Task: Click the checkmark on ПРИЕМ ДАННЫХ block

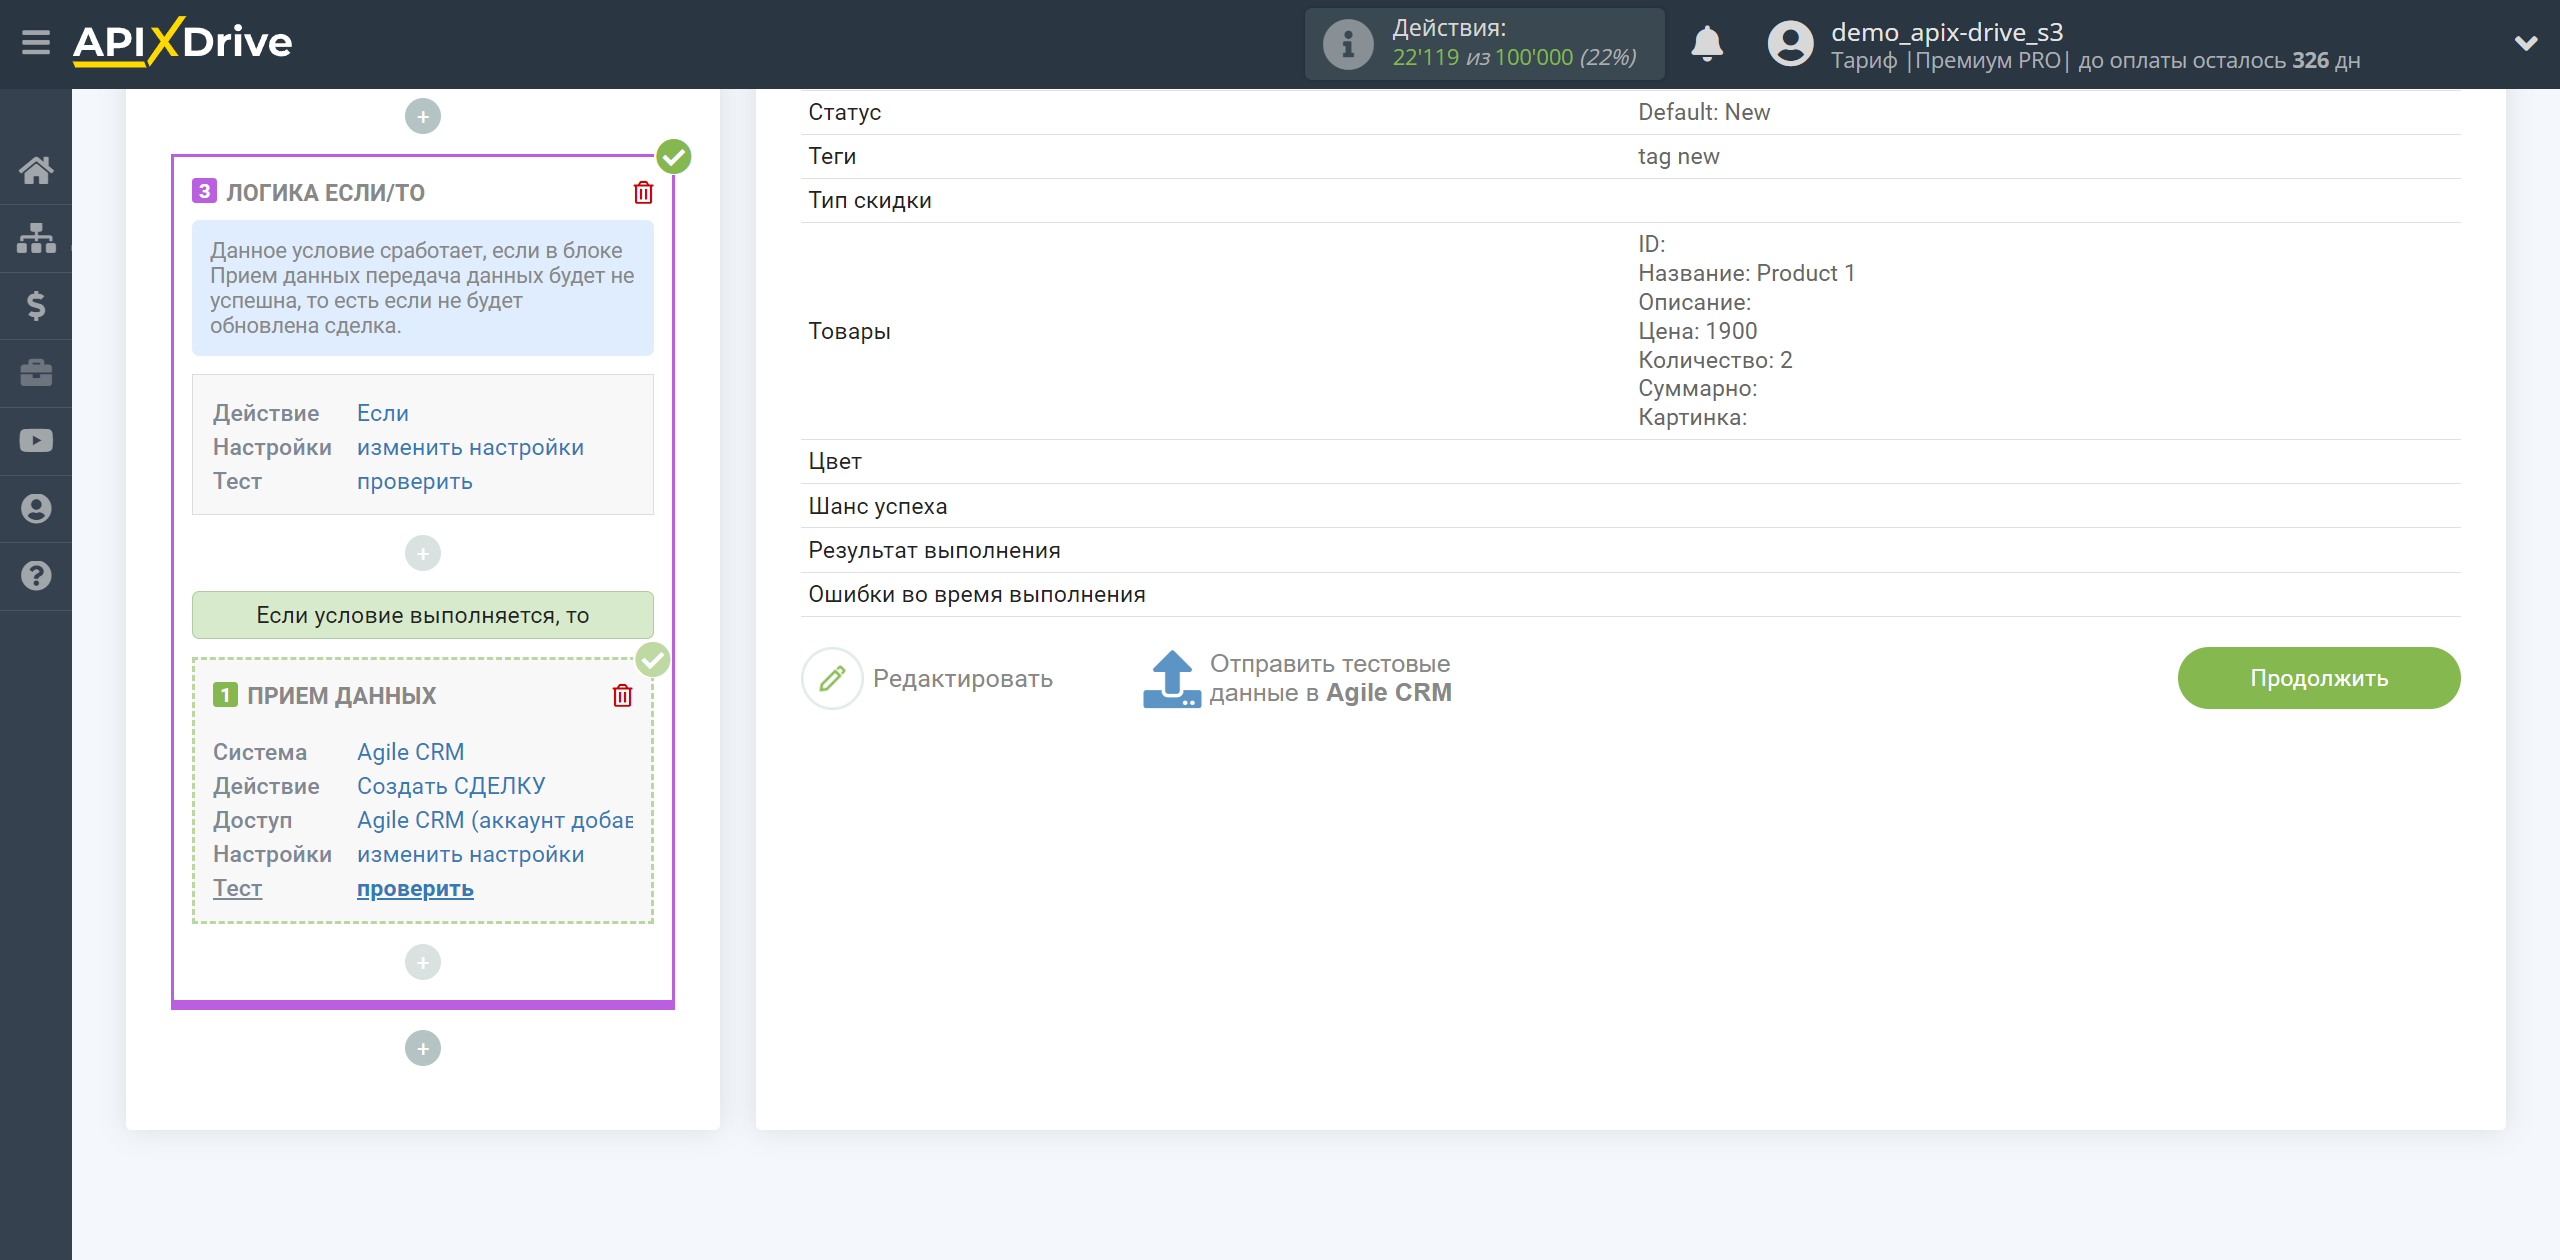Action: coord(653,659)
